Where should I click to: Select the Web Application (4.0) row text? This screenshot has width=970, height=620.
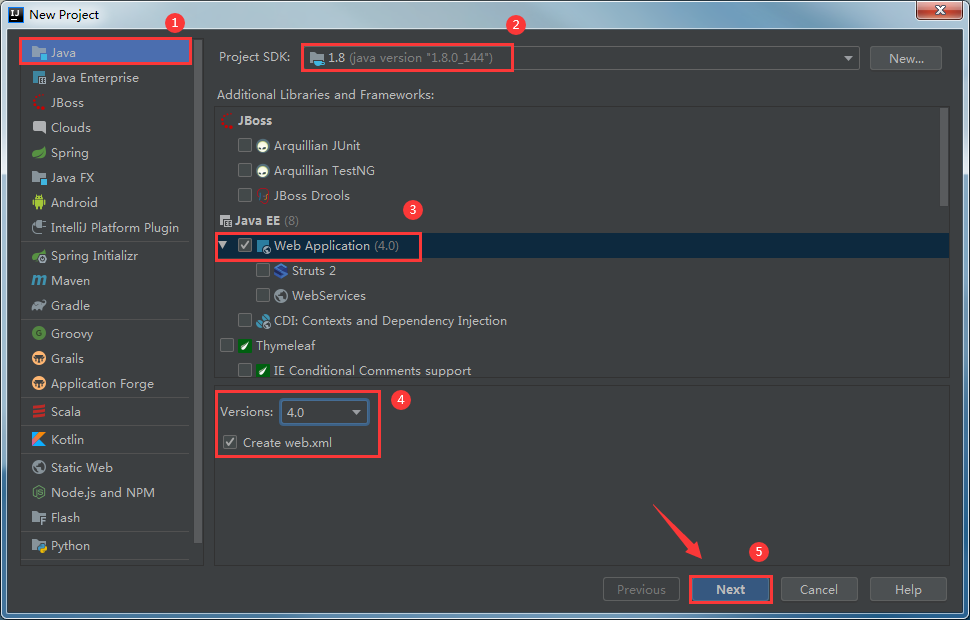coord(337,246)
